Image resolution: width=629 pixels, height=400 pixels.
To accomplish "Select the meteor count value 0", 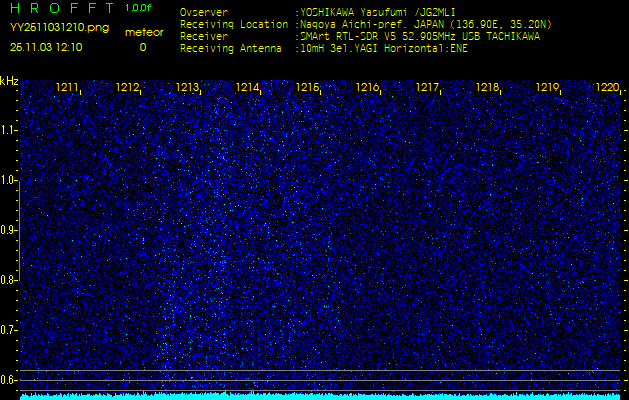I will 142,47.
